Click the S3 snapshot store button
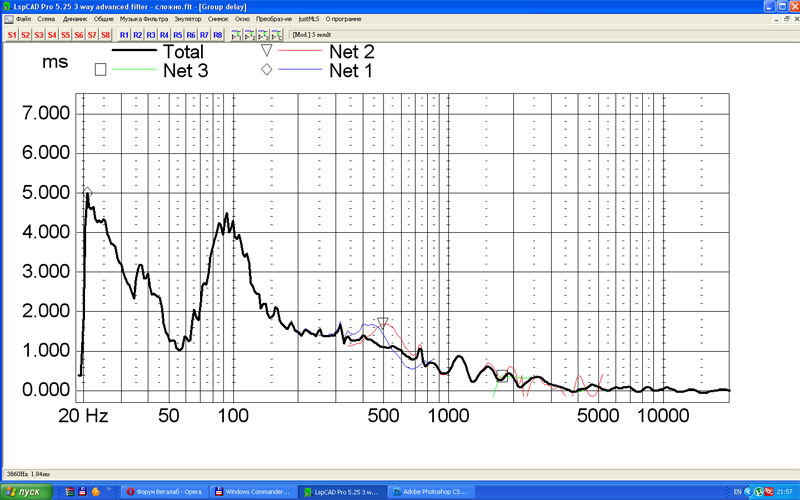Viewport: 800px width, 500px height. click(39, 35)
